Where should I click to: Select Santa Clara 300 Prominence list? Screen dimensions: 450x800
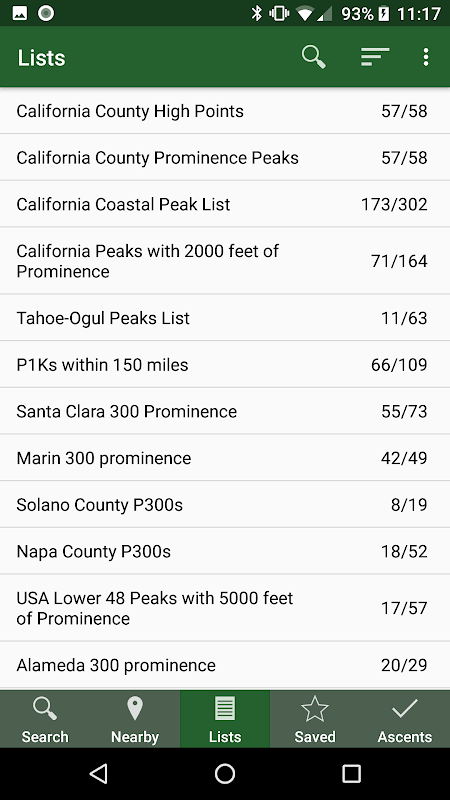225,411
